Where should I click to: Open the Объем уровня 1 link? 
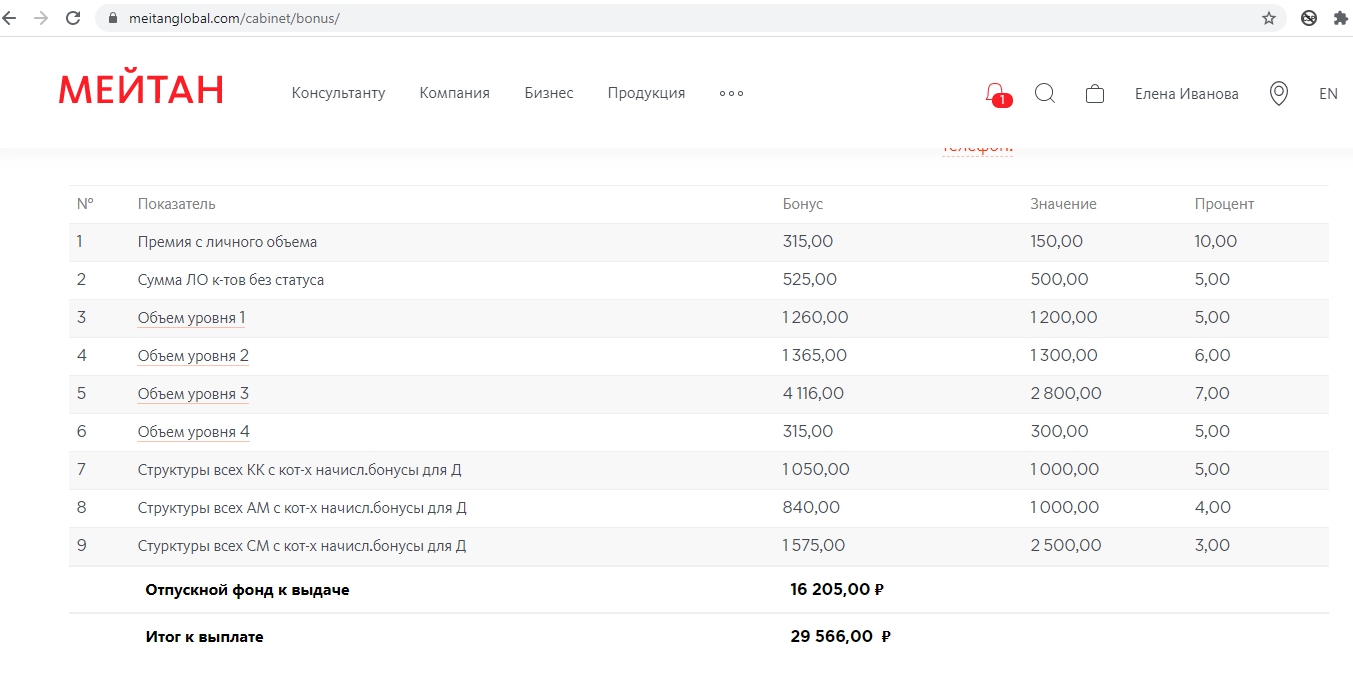pos(191,318)
